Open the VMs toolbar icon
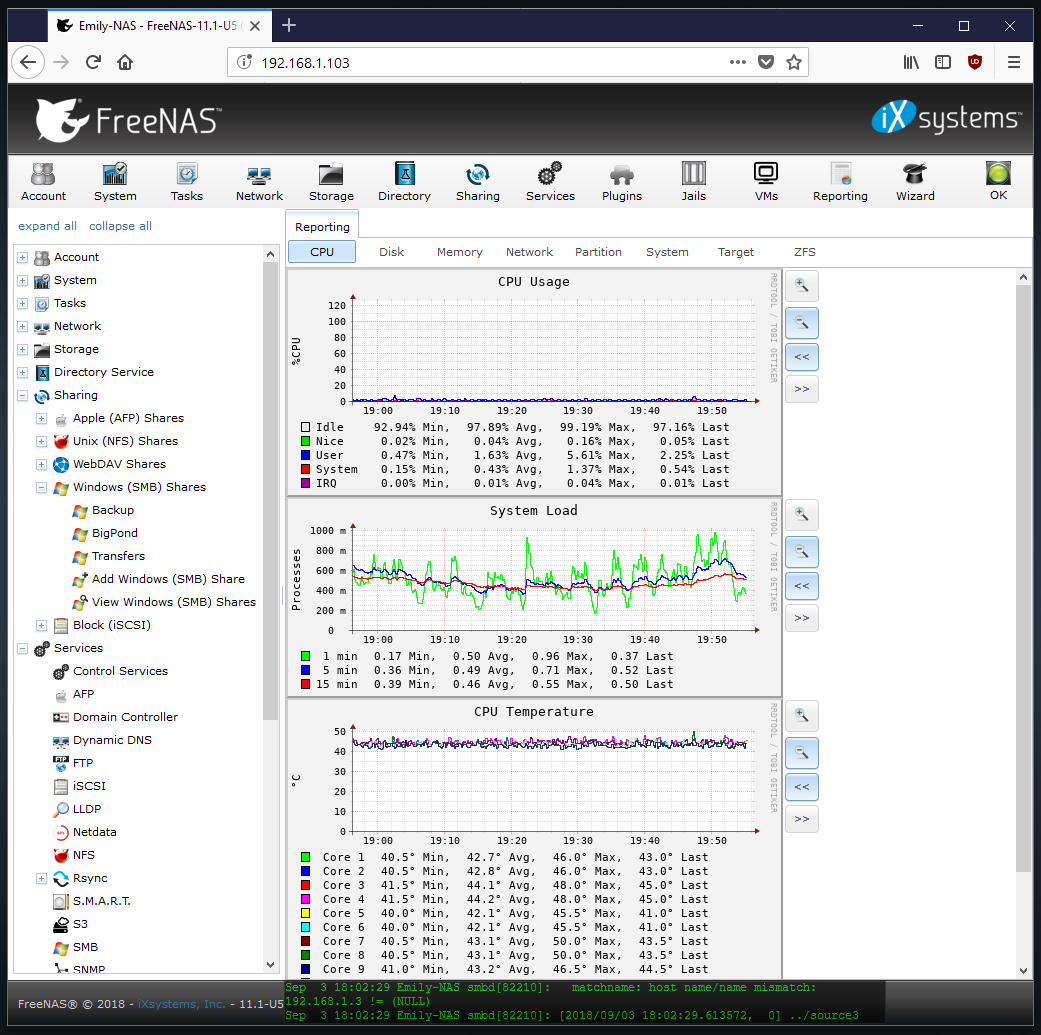The height and width of the screenshot is (1035, 1041). [x=766, y=182]
